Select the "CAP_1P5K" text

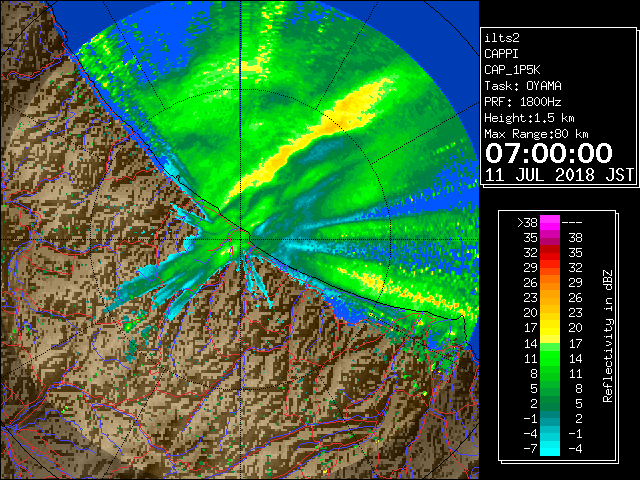coord(512,70)
